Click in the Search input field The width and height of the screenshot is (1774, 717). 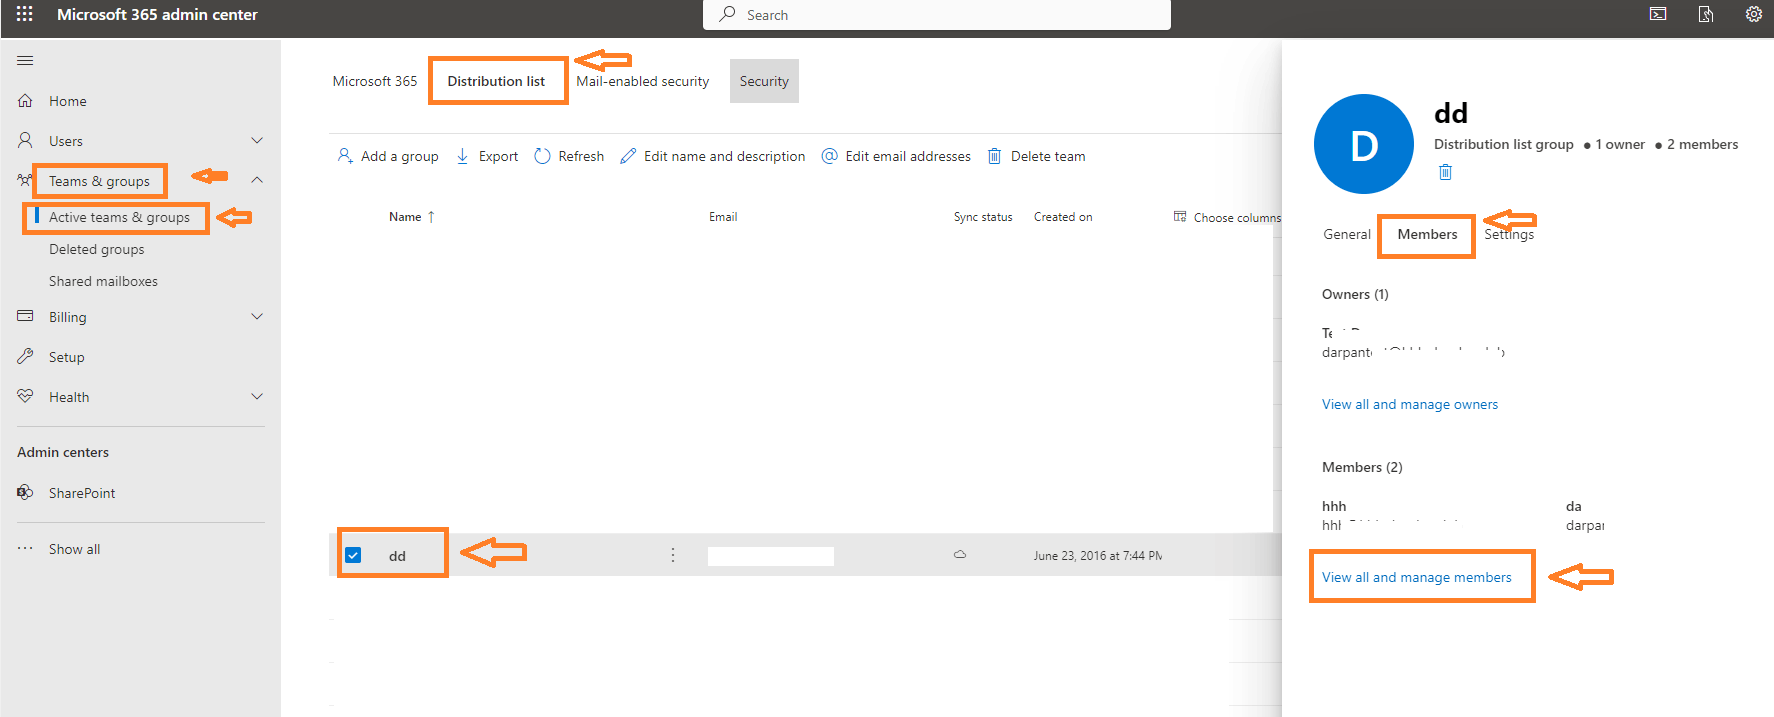[936, 14]
